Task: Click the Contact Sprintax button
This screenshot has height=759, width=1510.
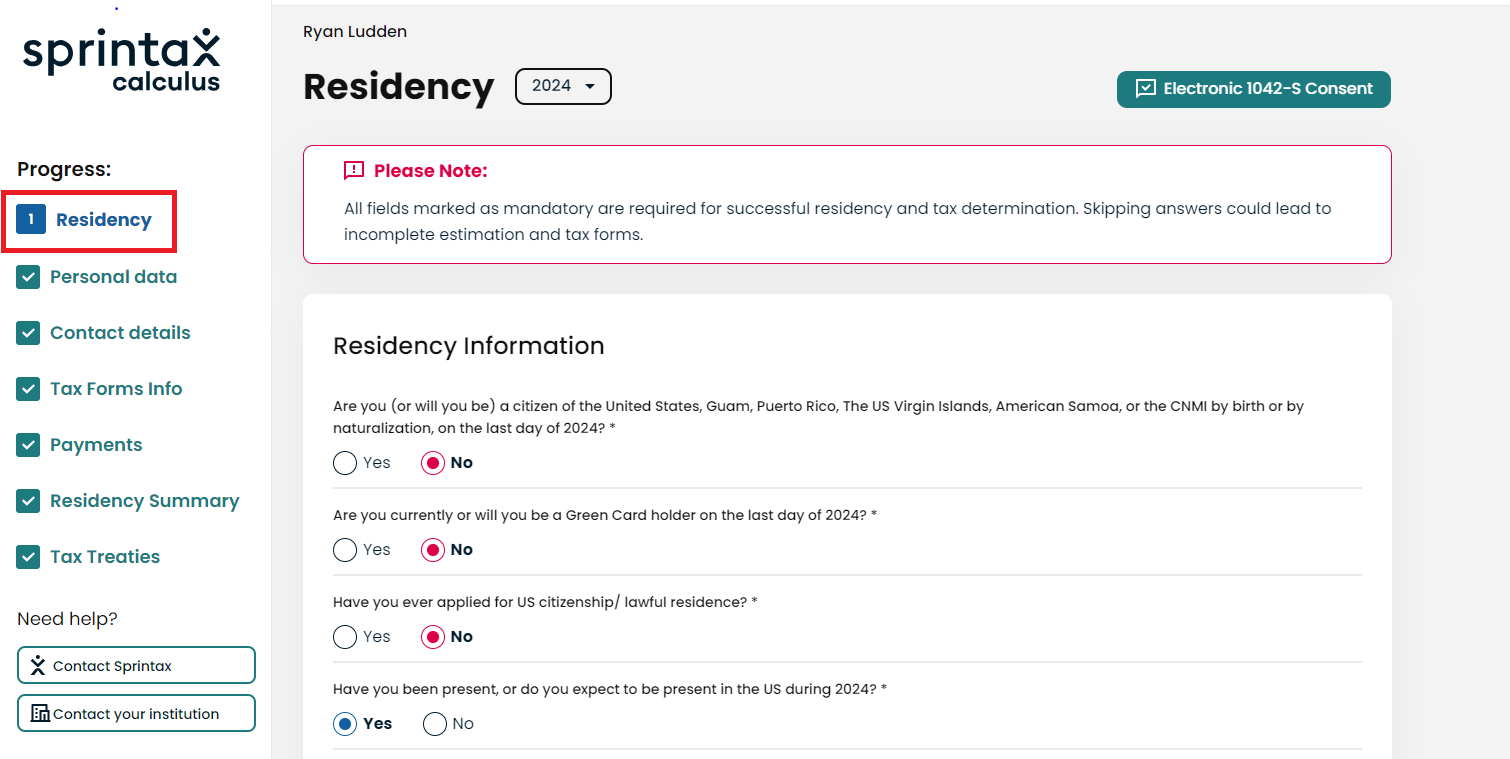Action: 136,665
